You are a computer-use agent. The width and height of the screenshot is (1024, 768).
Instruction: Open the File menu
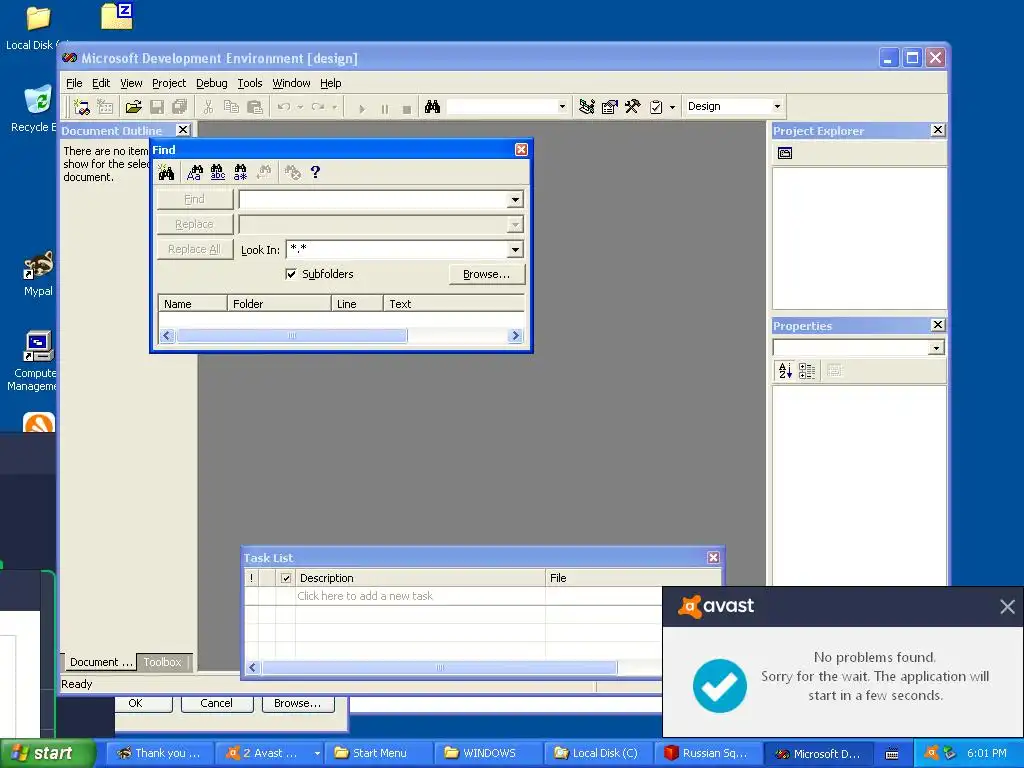click(x=74, y=83)
